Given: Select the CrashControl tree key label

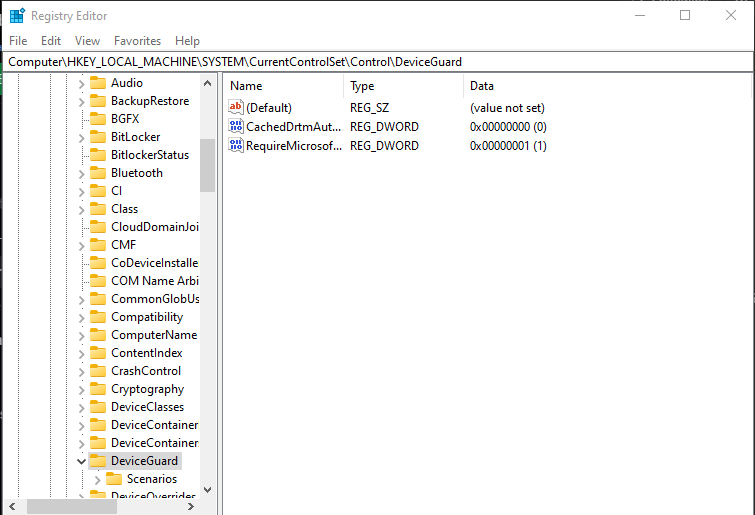Looking at the screenshot, I should coord(146,371).
